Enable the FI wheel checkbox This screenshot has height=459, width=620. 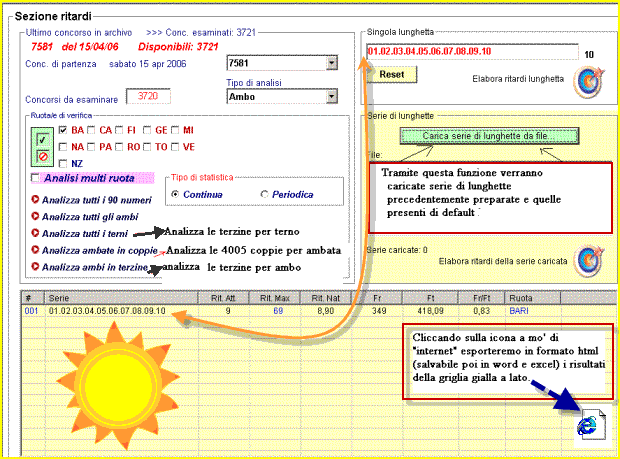119,130
